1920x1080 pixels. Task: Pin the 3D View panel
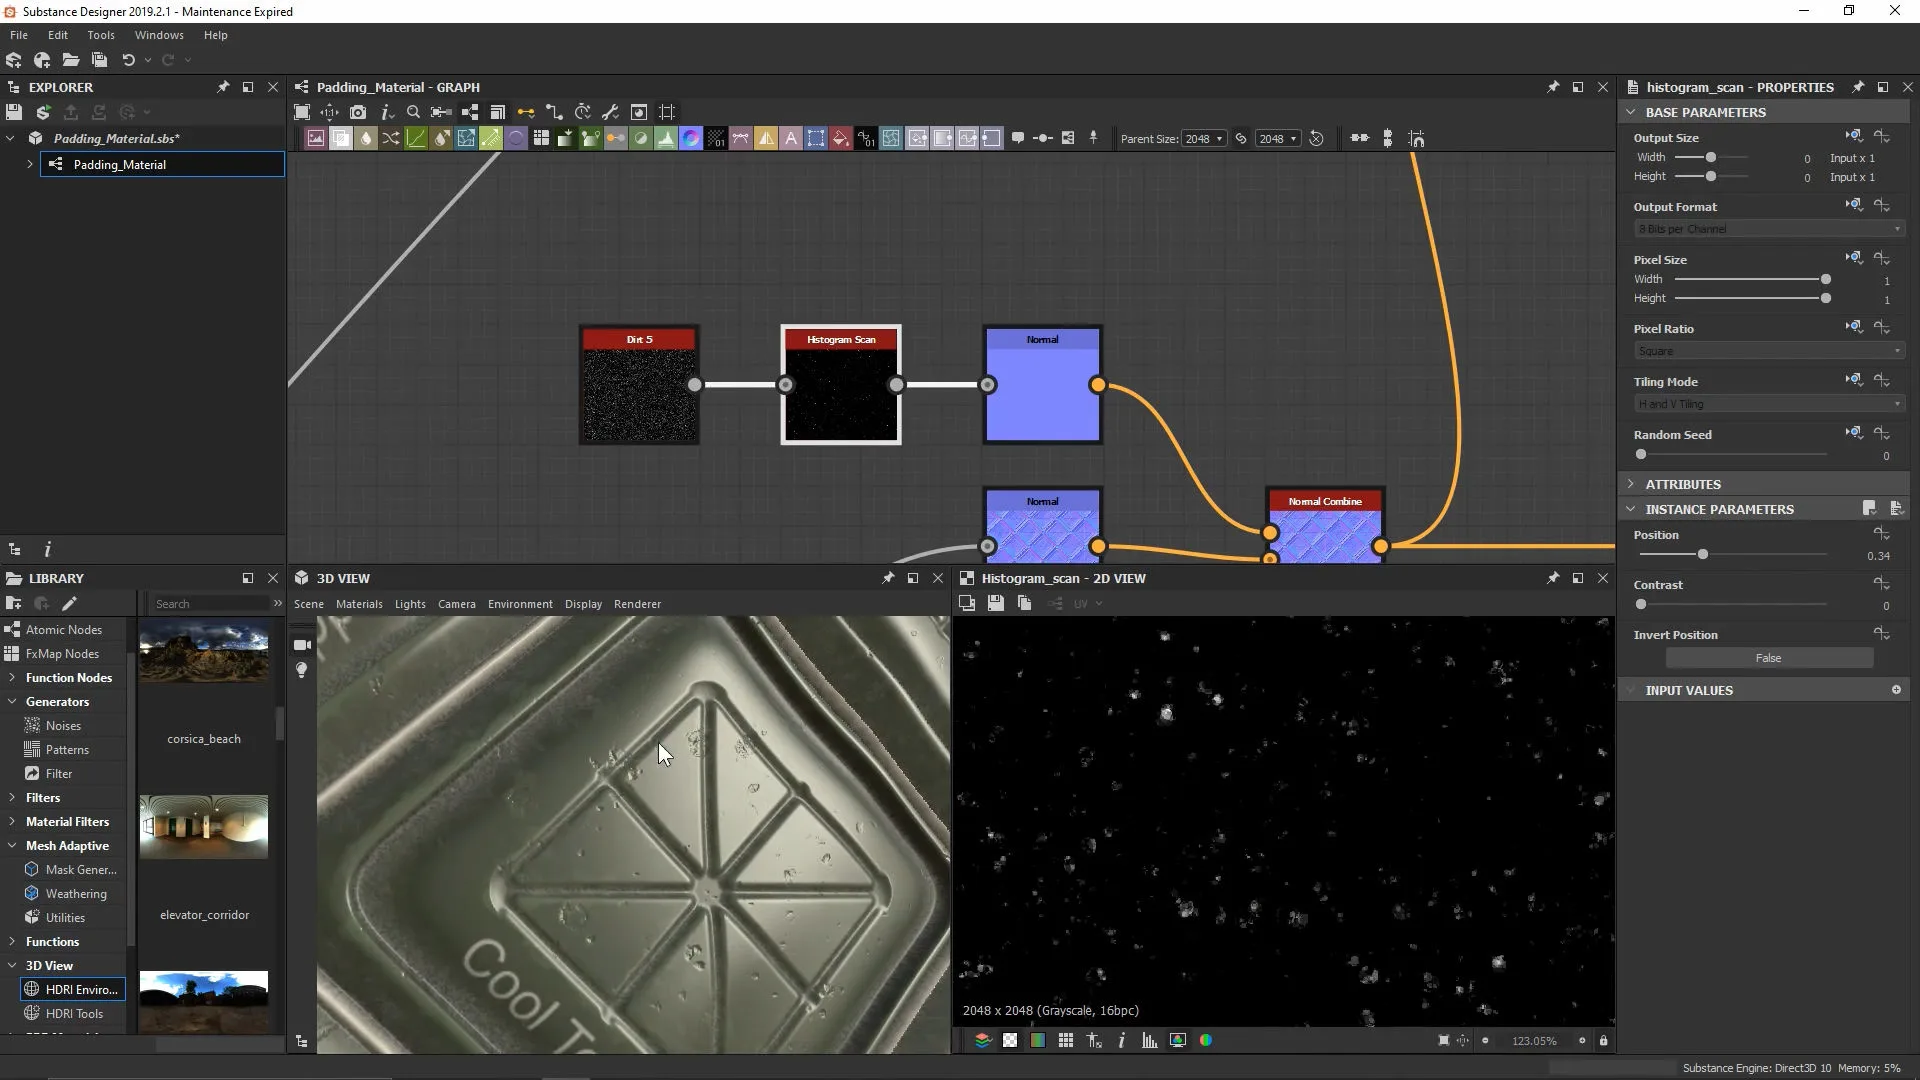[x=888, y=578]
